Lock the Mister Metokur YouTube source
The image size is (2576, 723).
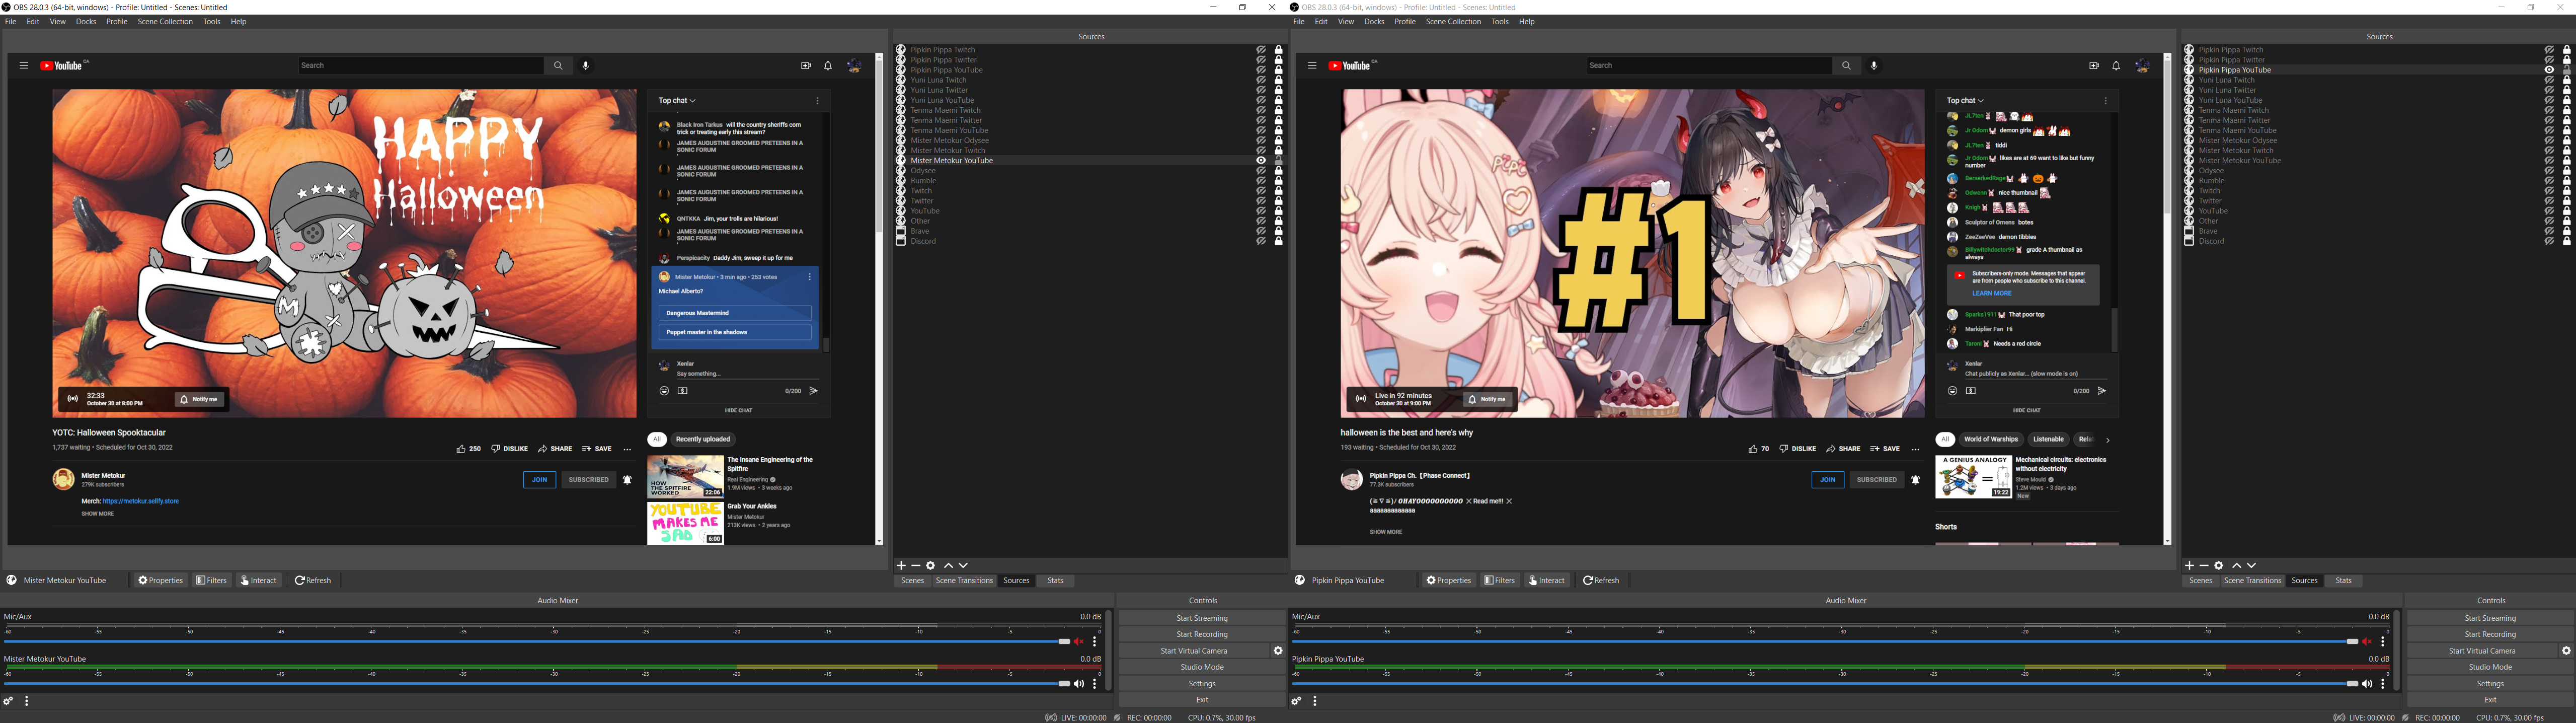click(1278, 160)
